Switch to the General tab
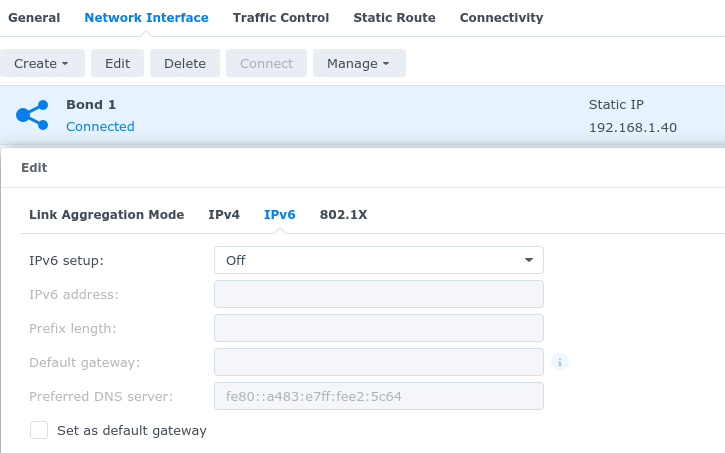725x453 pixels. tap(34, 18)
